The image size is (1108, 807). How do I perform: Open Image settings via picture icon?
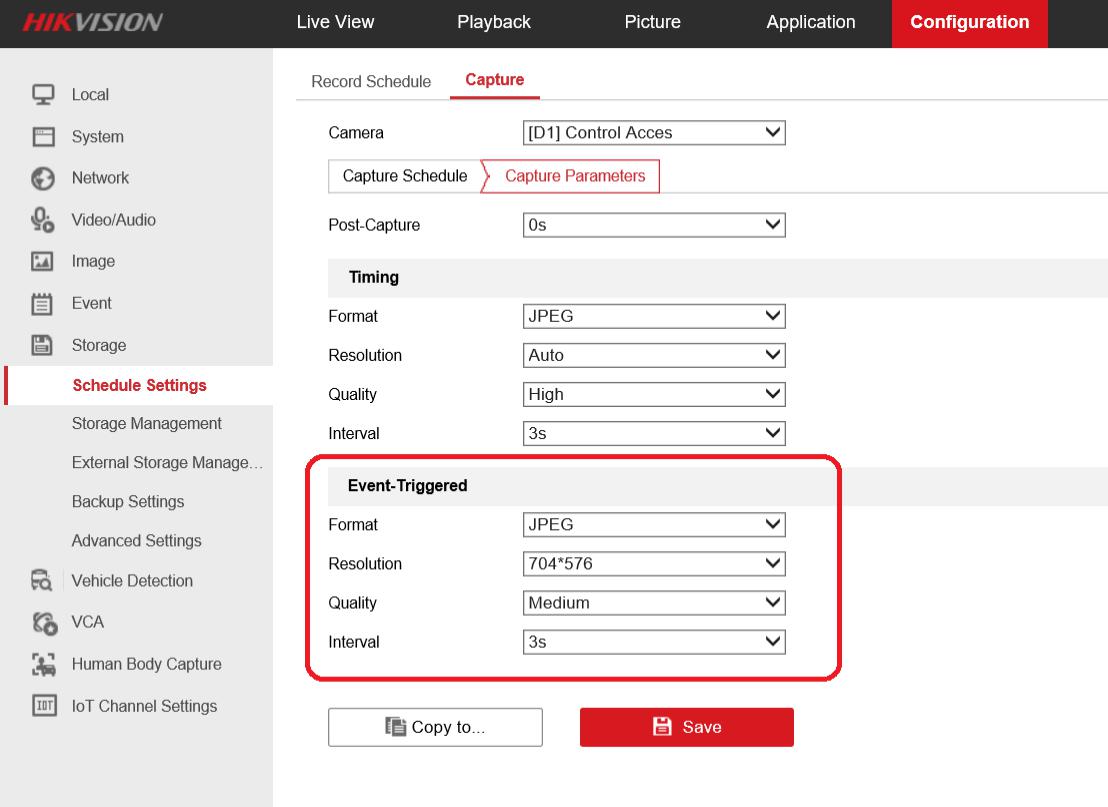[43, 261]
